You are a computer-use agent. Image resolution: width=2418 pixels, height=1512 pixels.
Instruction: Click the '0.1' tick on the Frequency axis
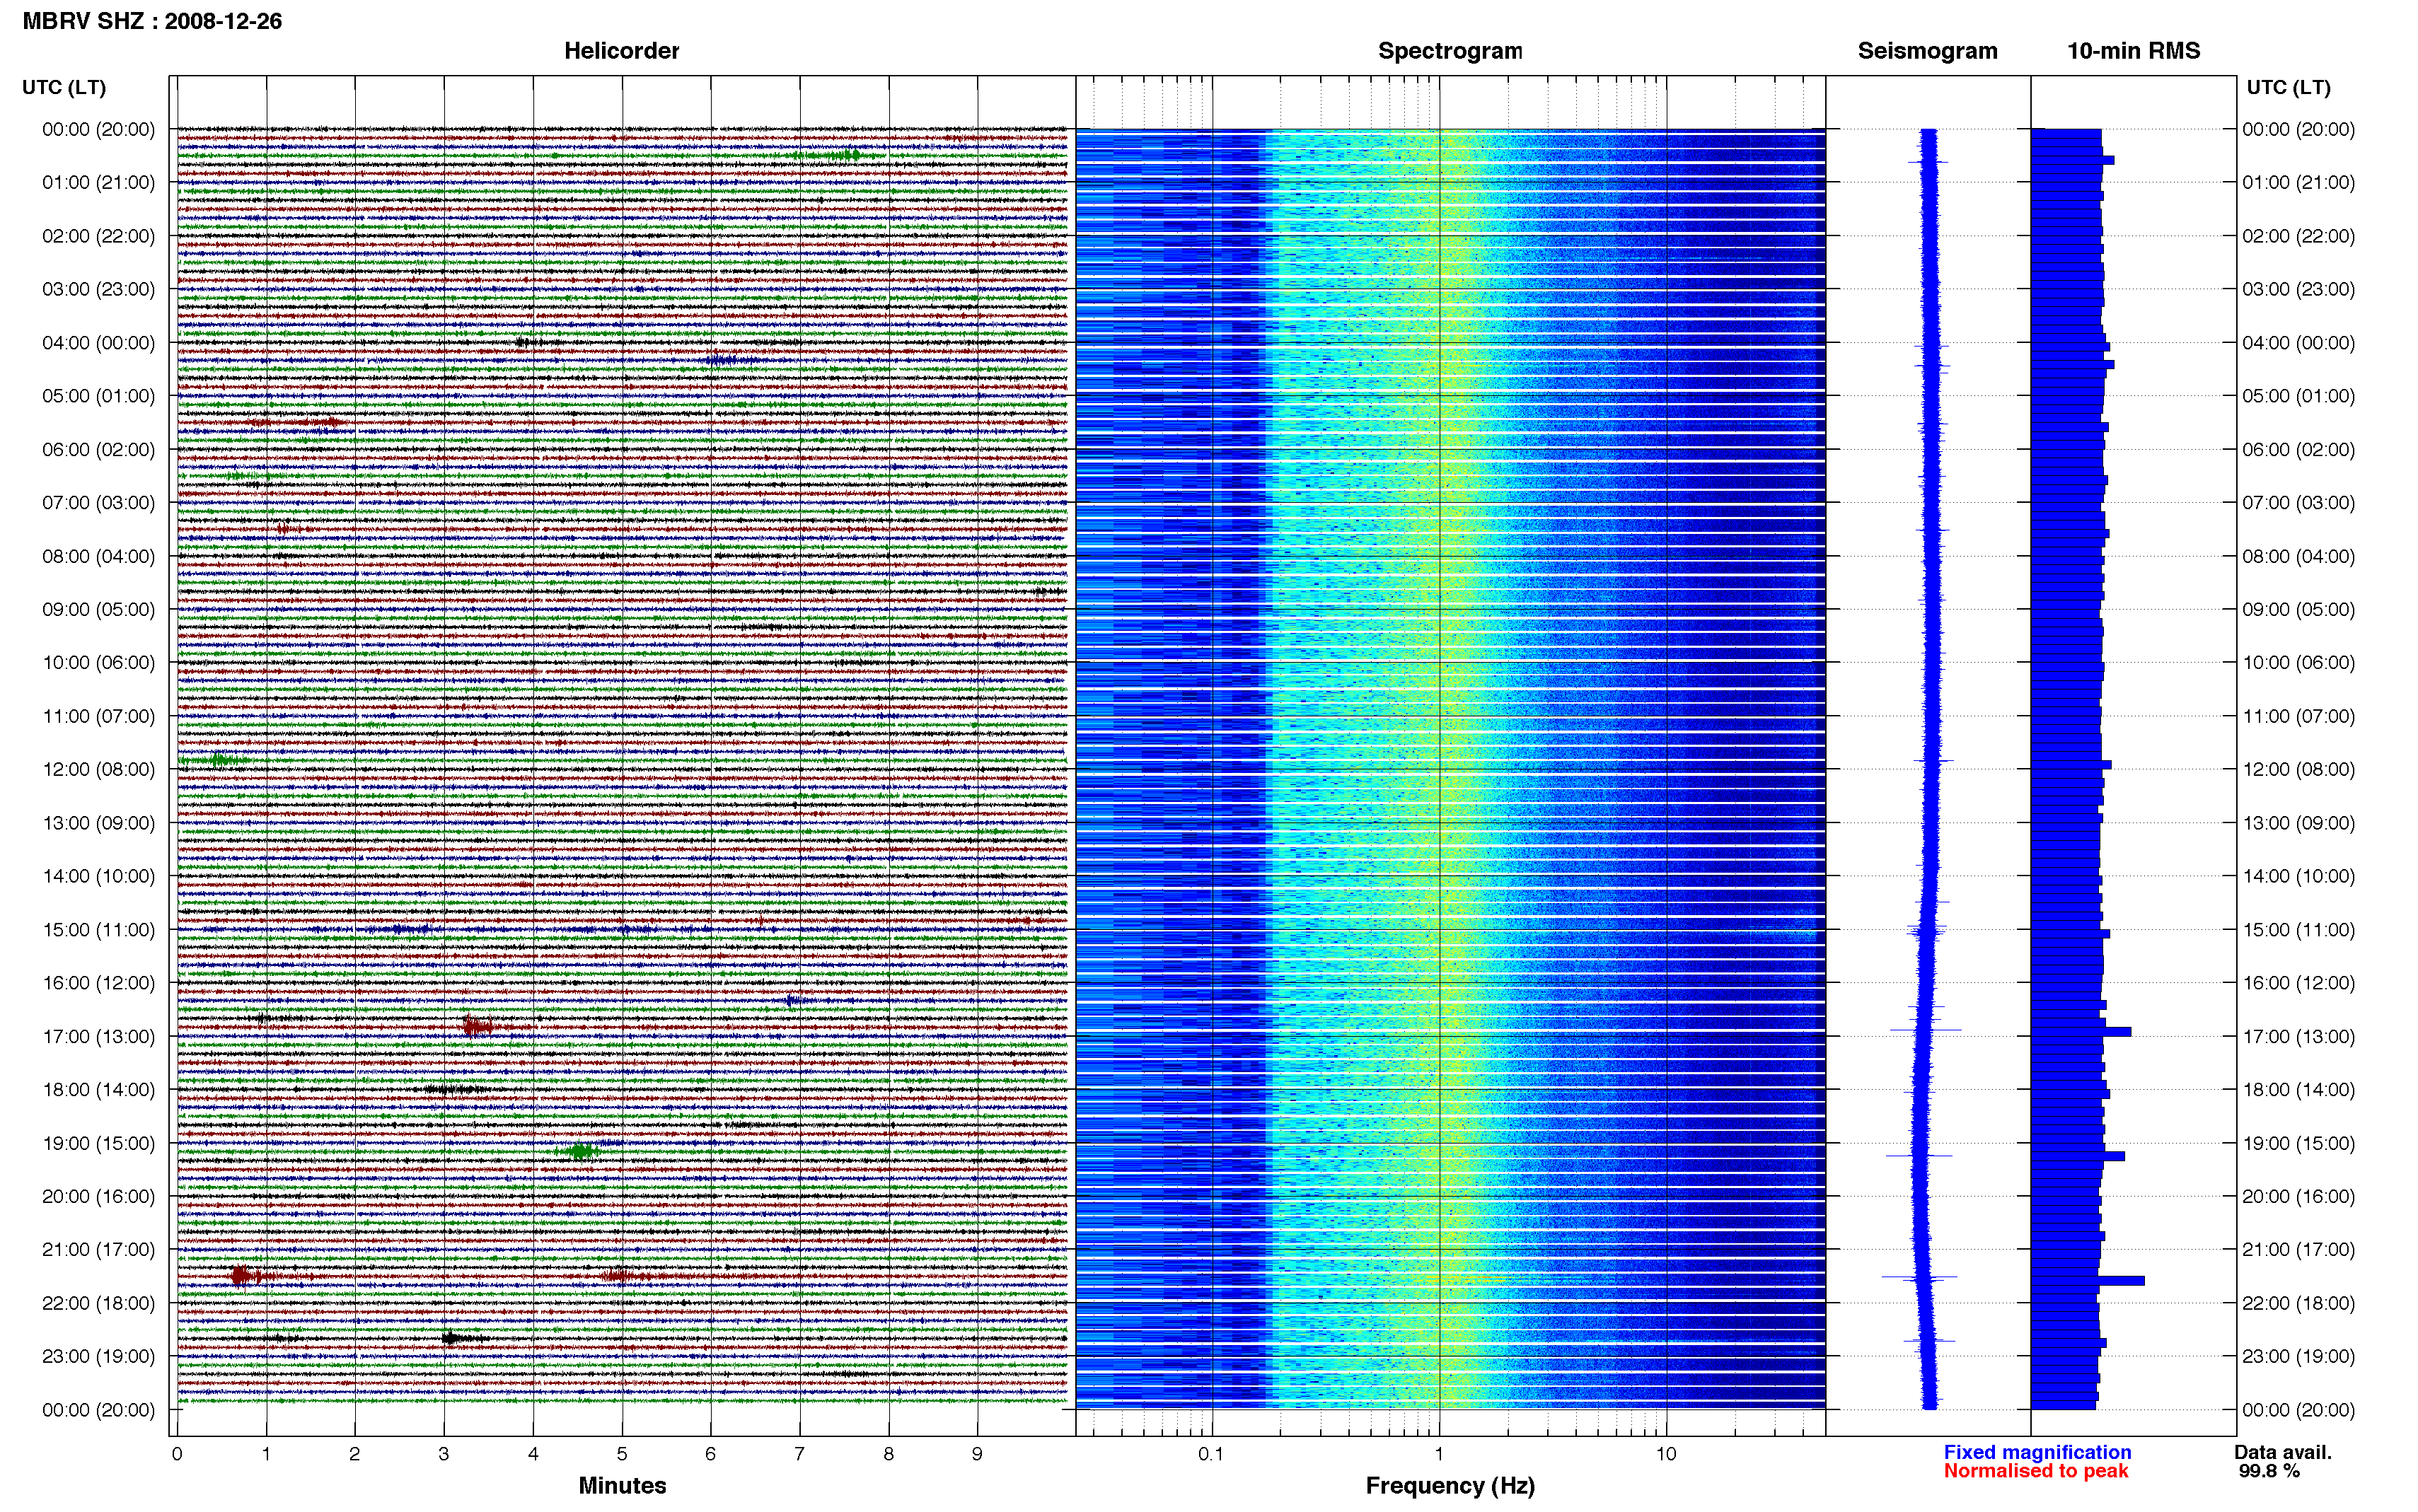pyautogui.click(x=1211, y=1454)
